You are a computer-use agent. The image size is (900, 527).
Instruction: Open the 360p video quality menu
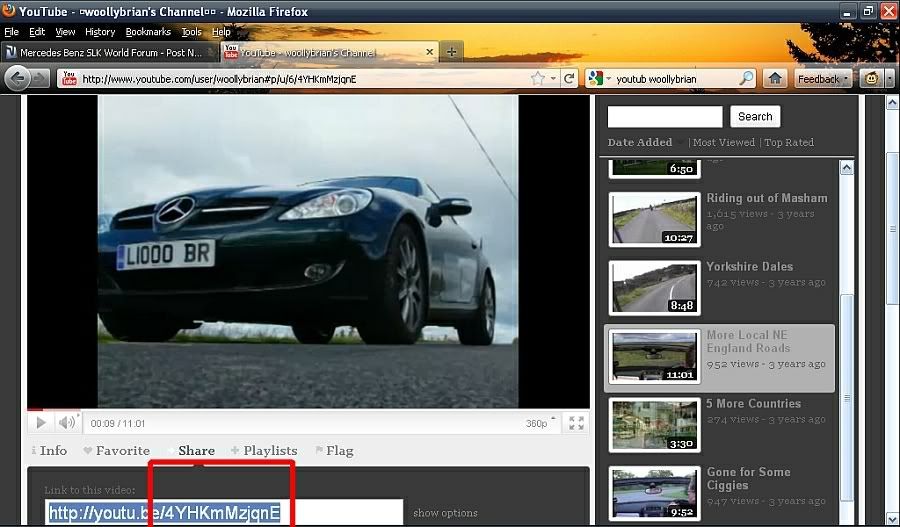click(540, 423)
